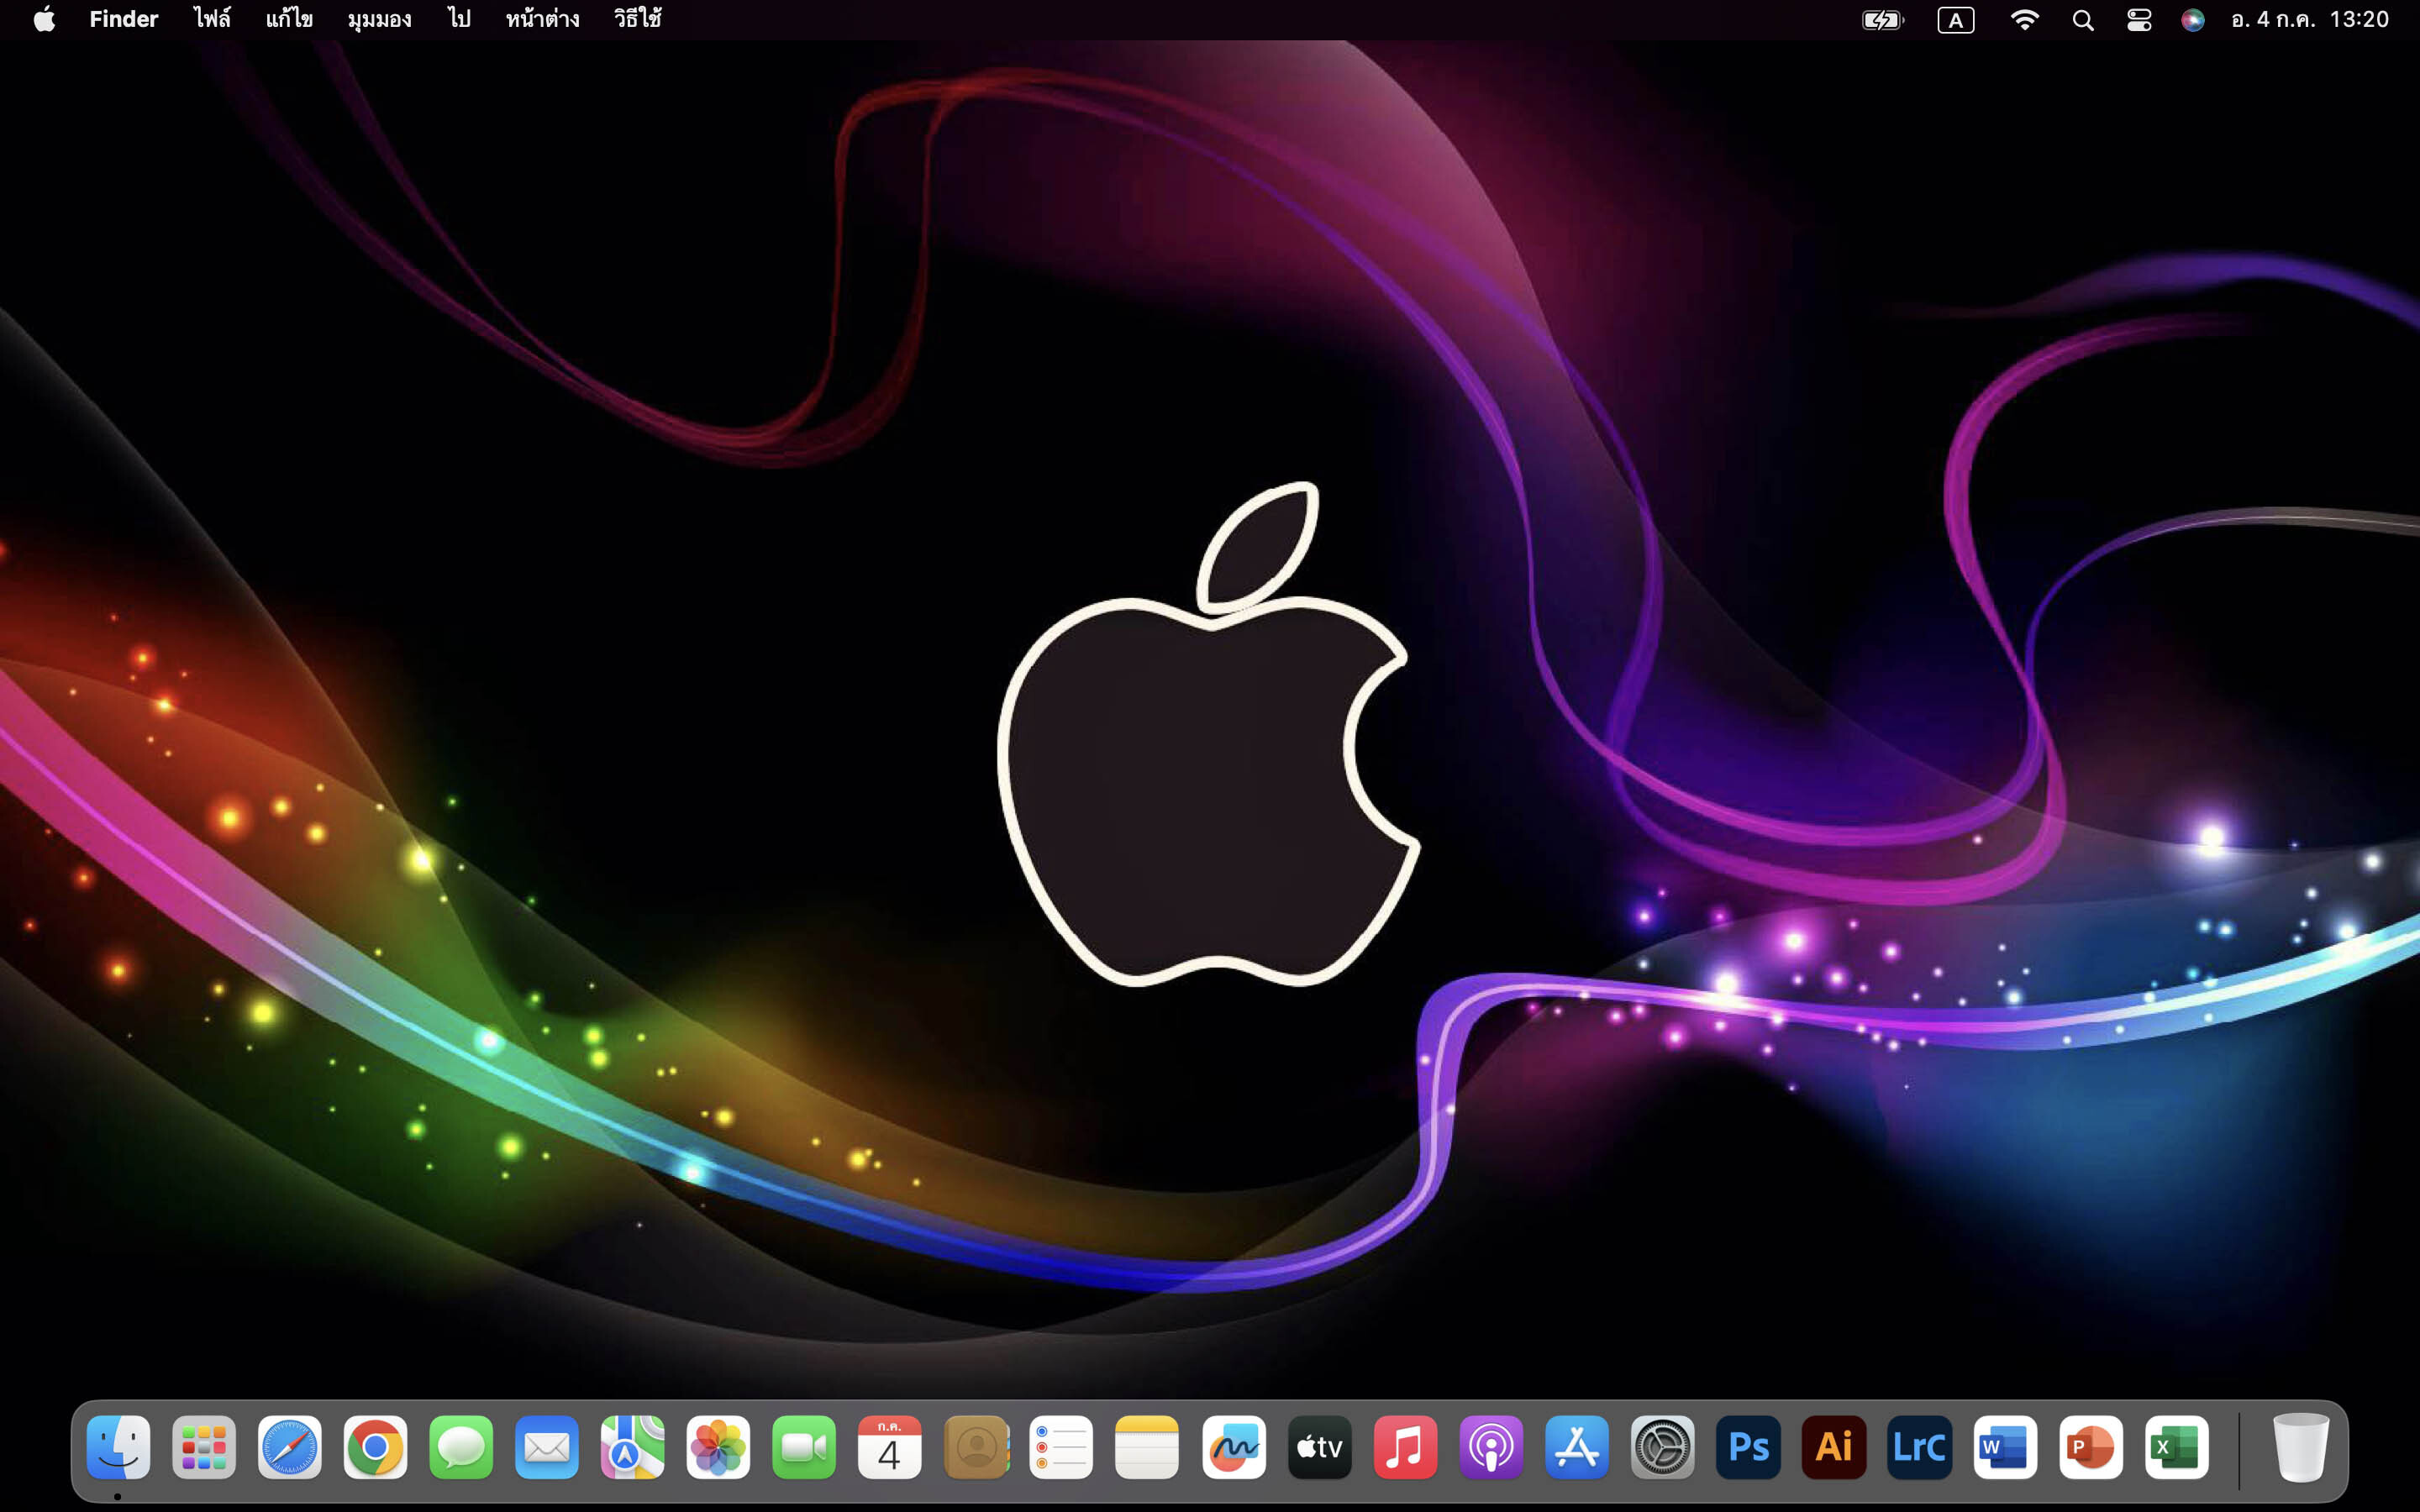2420x1512 pixels.
Task: Open the input source A menu
Action: click(x=1955, y=20)
